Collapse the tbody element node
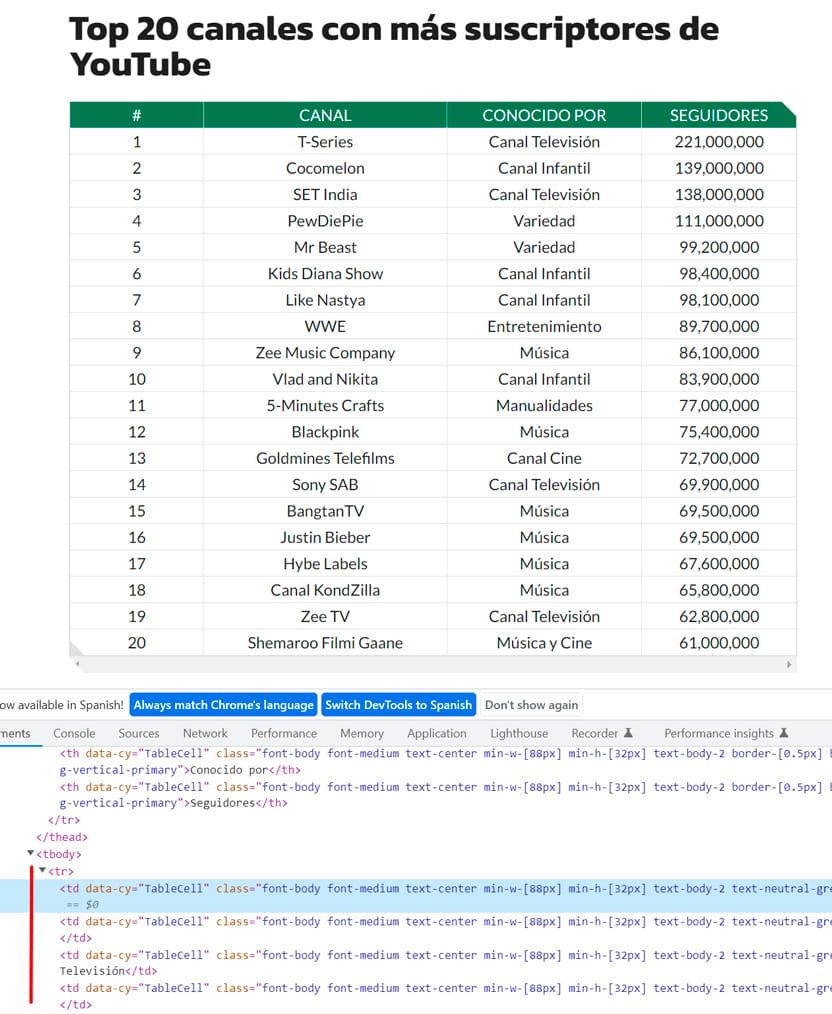 click(30, 854)
